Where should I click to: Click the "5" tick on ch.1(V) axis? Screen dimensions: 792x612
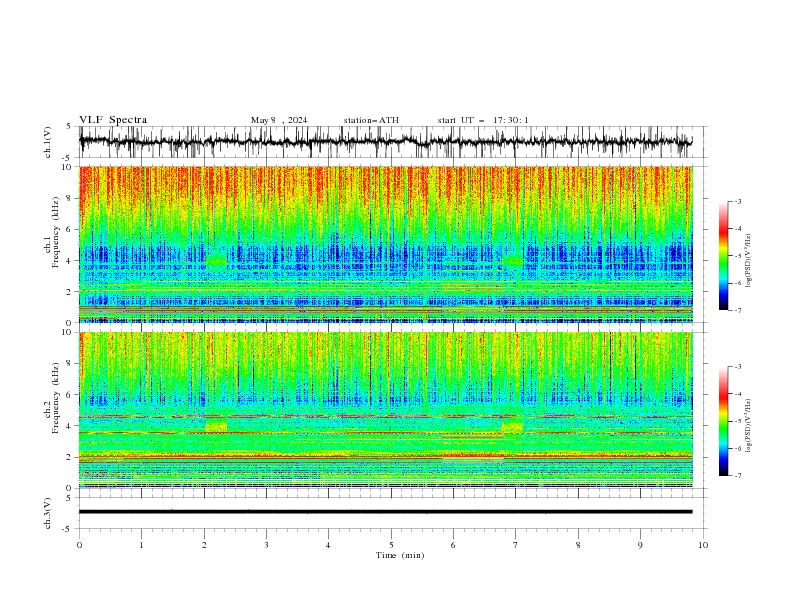click(68, 127)
